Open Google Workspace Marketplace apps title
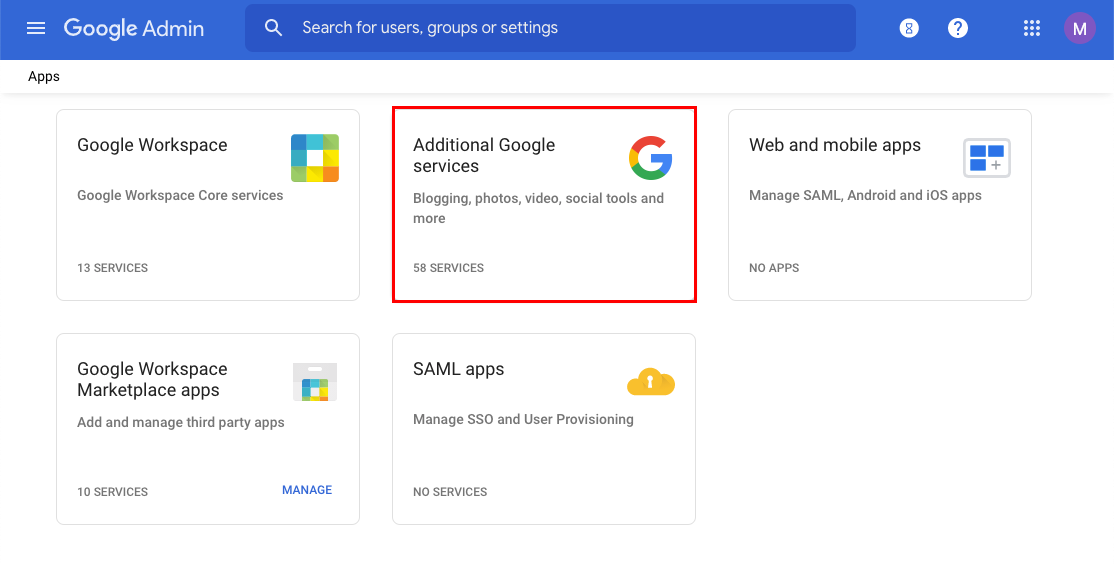Viewport: 1114px width, 564px height. click(x=152, y=379)
